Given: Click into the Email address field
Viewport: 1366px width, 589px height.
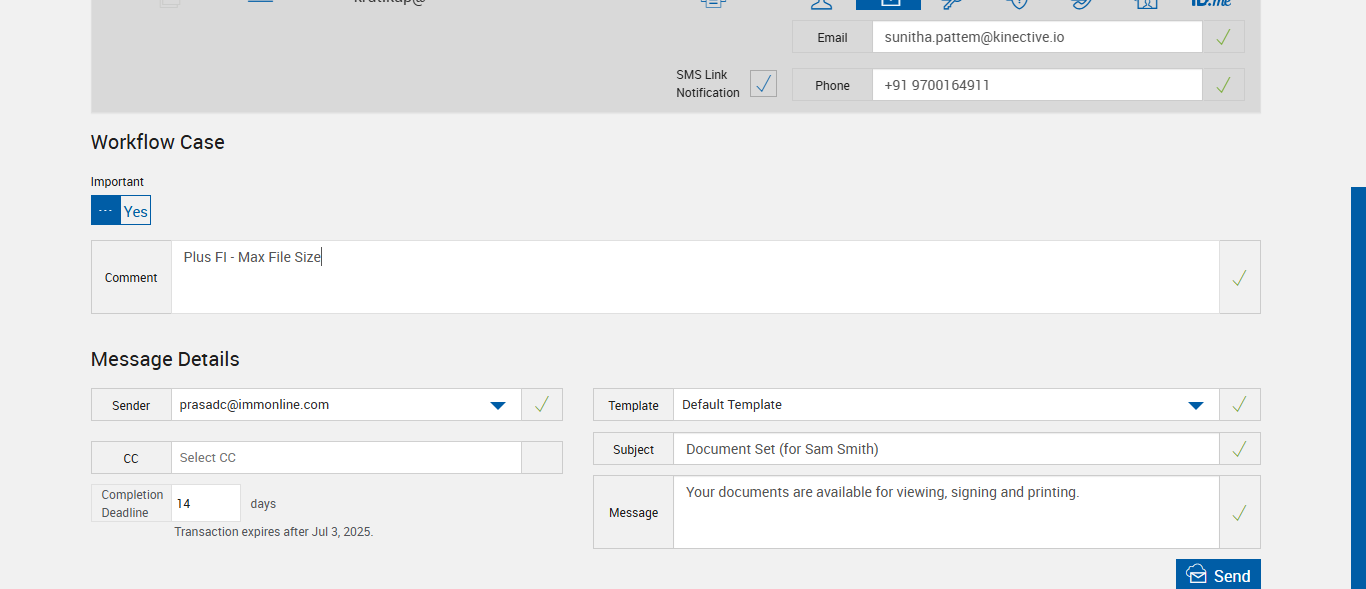Looking at the screenshot, I should tap(1036, 37).
